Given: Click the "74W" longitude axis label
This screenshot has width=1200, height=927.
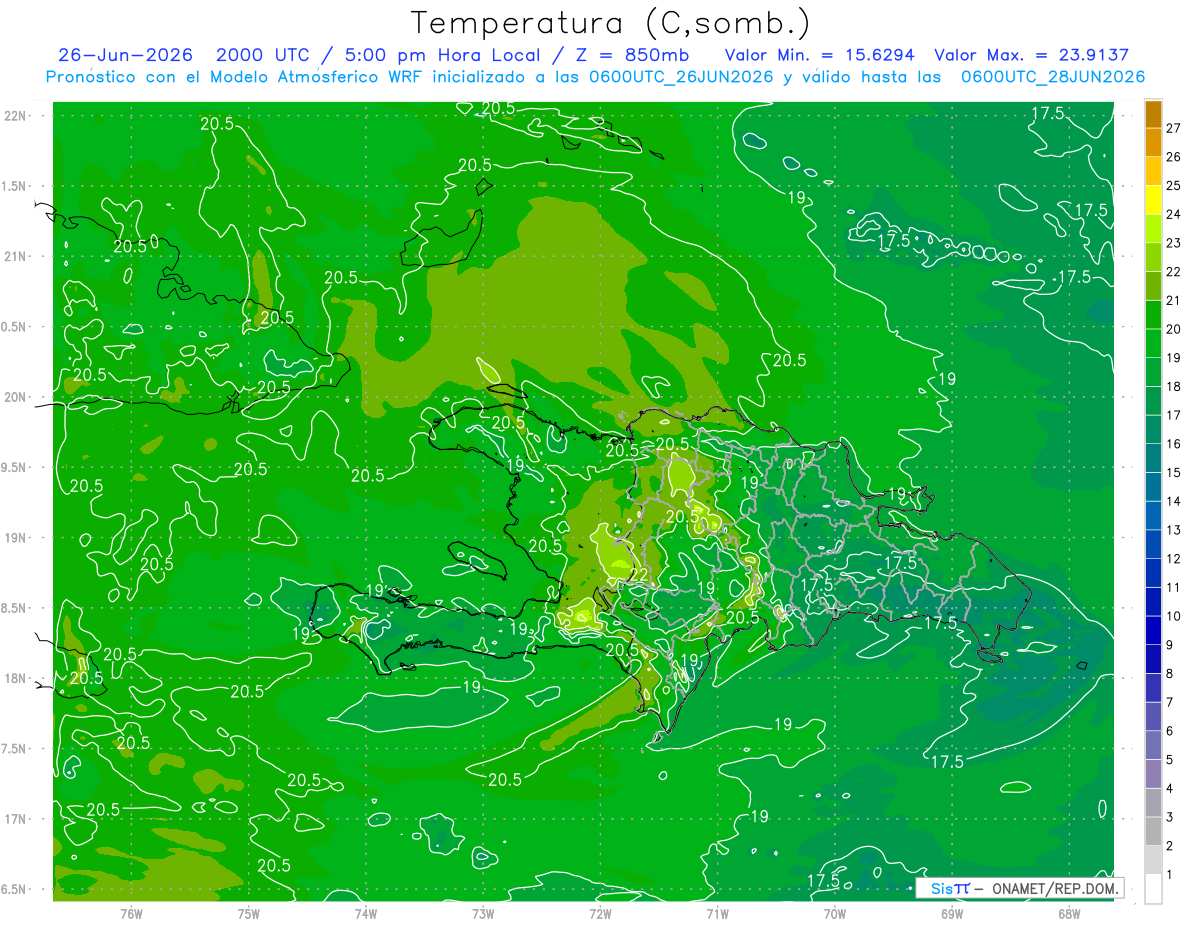Looking at the screenshot, I should click(x=365, y=914).
